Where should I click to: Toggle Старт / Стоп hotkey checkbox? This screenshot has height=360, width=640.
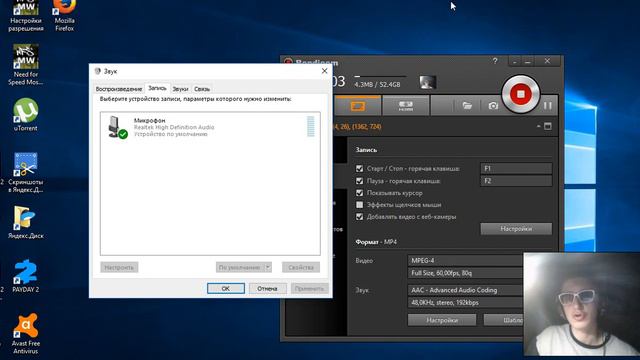coord(360,168)
